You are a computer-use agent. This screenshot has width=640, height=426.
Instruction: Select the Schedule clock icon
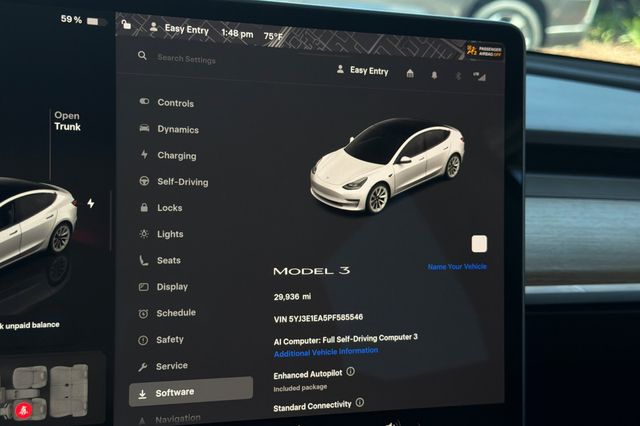[x=144, y=313]
